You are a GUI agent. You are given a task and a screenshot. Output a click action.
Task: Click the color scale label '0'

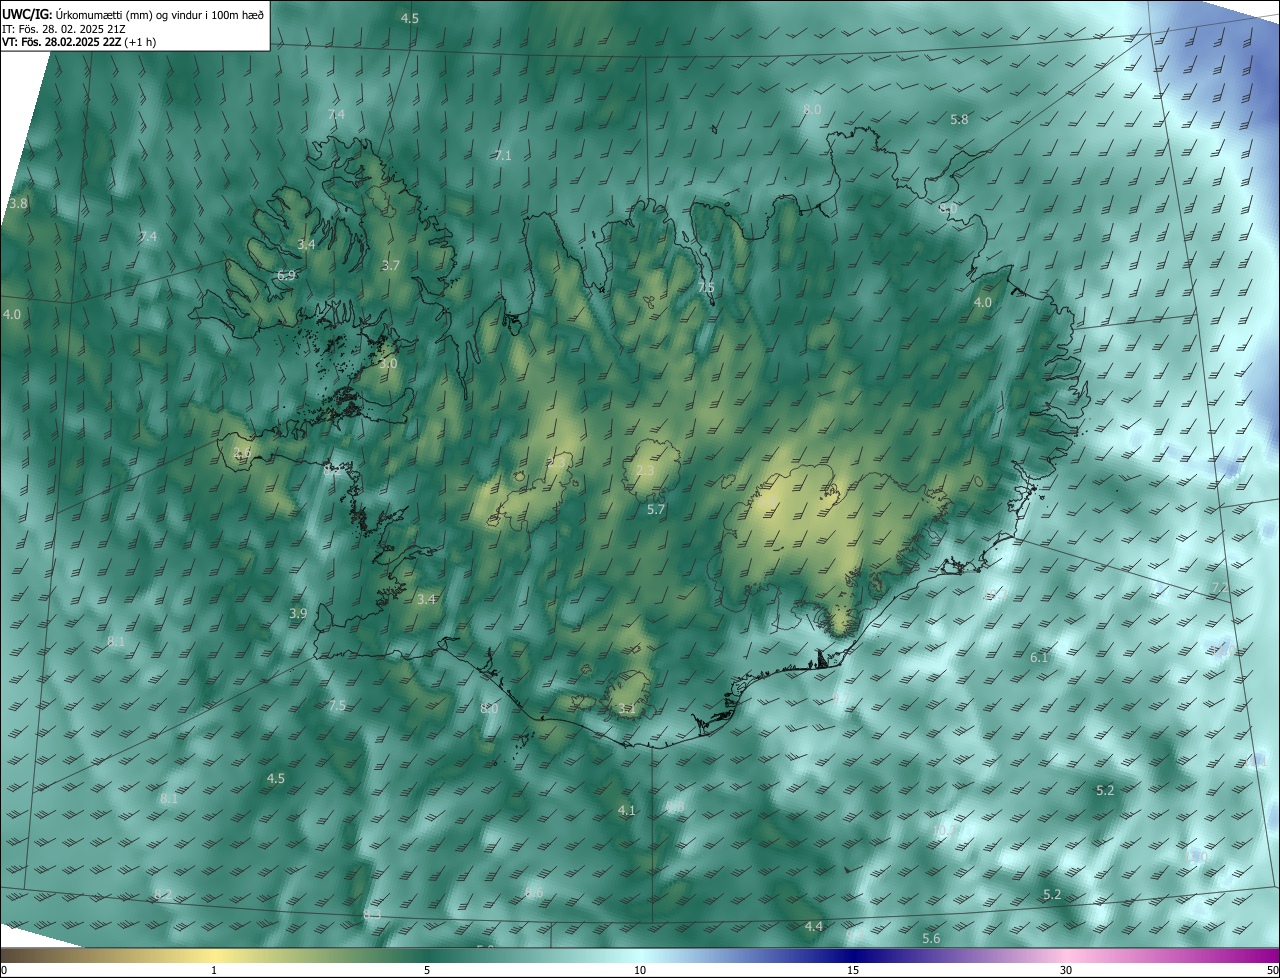tap(4, 970)
